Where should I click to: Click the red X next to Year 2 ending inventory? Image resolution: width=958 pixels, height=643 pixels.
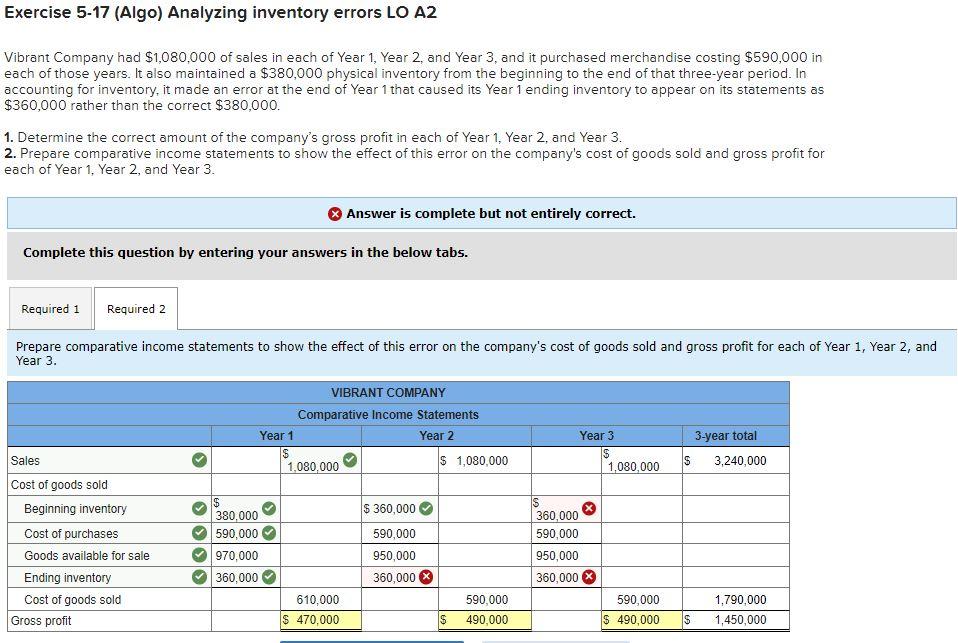coord(426,577)
